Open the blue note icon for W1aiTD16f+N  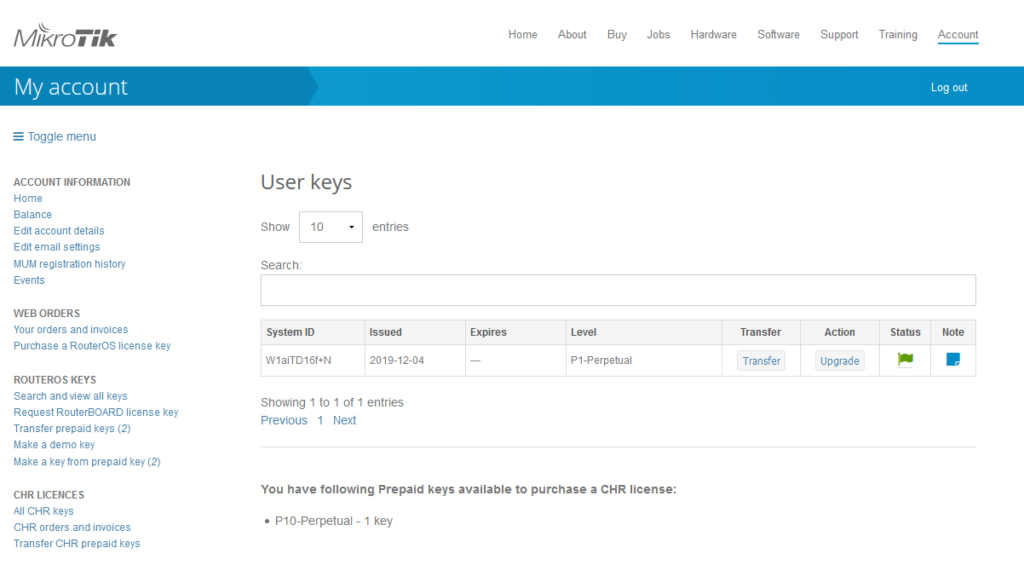click(x=953, y=359)
